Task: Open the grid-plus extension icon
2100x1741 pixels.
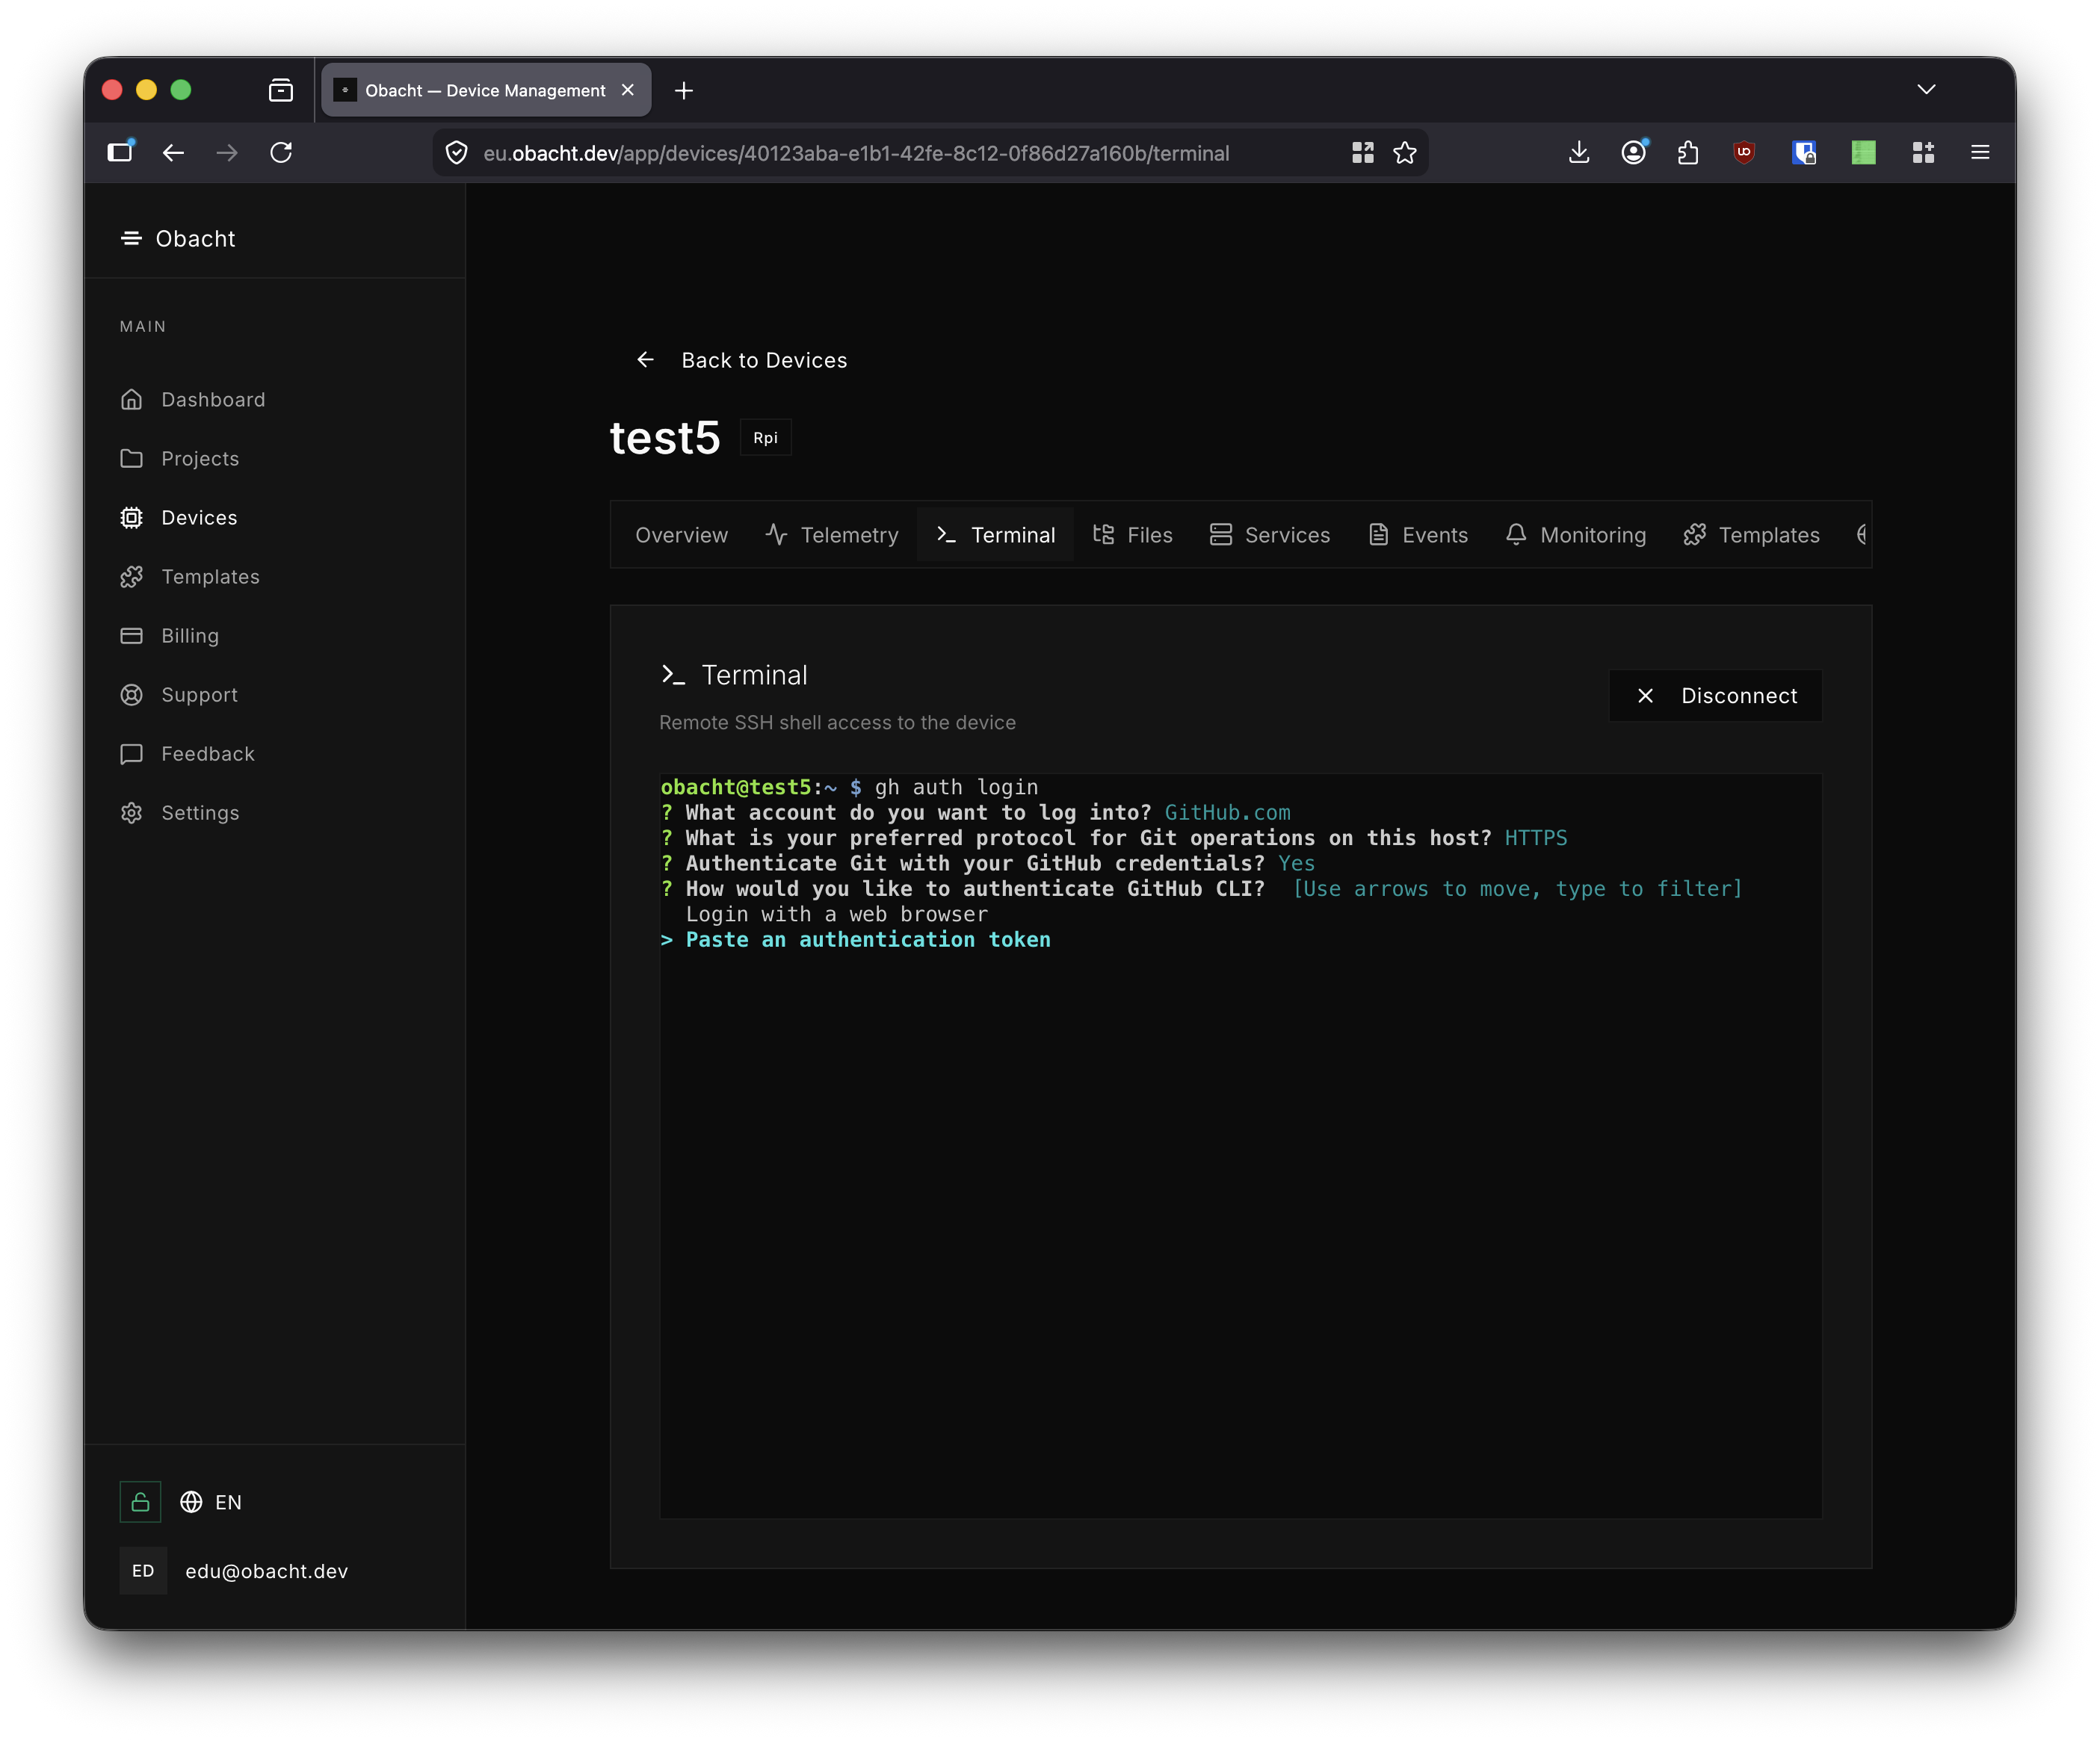Action: pos(1923,153)
